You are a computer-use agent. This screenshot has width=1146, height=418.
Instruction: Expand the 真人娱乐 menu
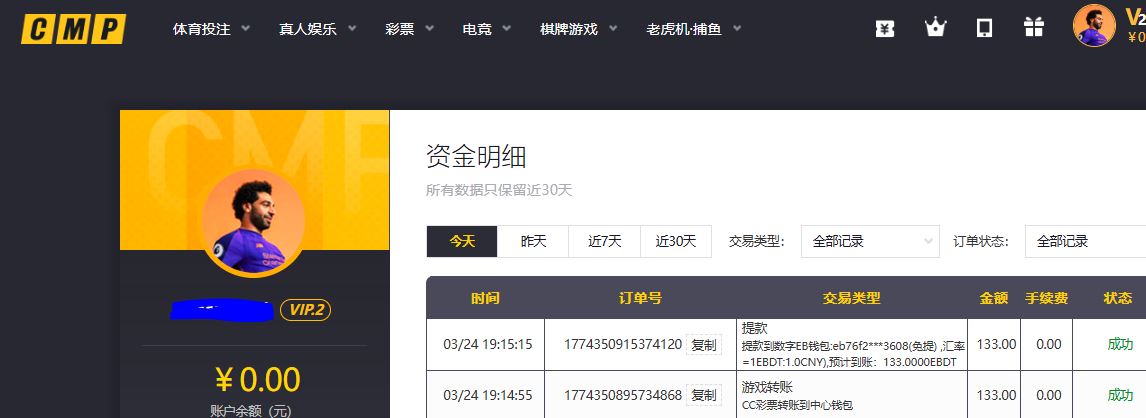click(x=317, y=29)
